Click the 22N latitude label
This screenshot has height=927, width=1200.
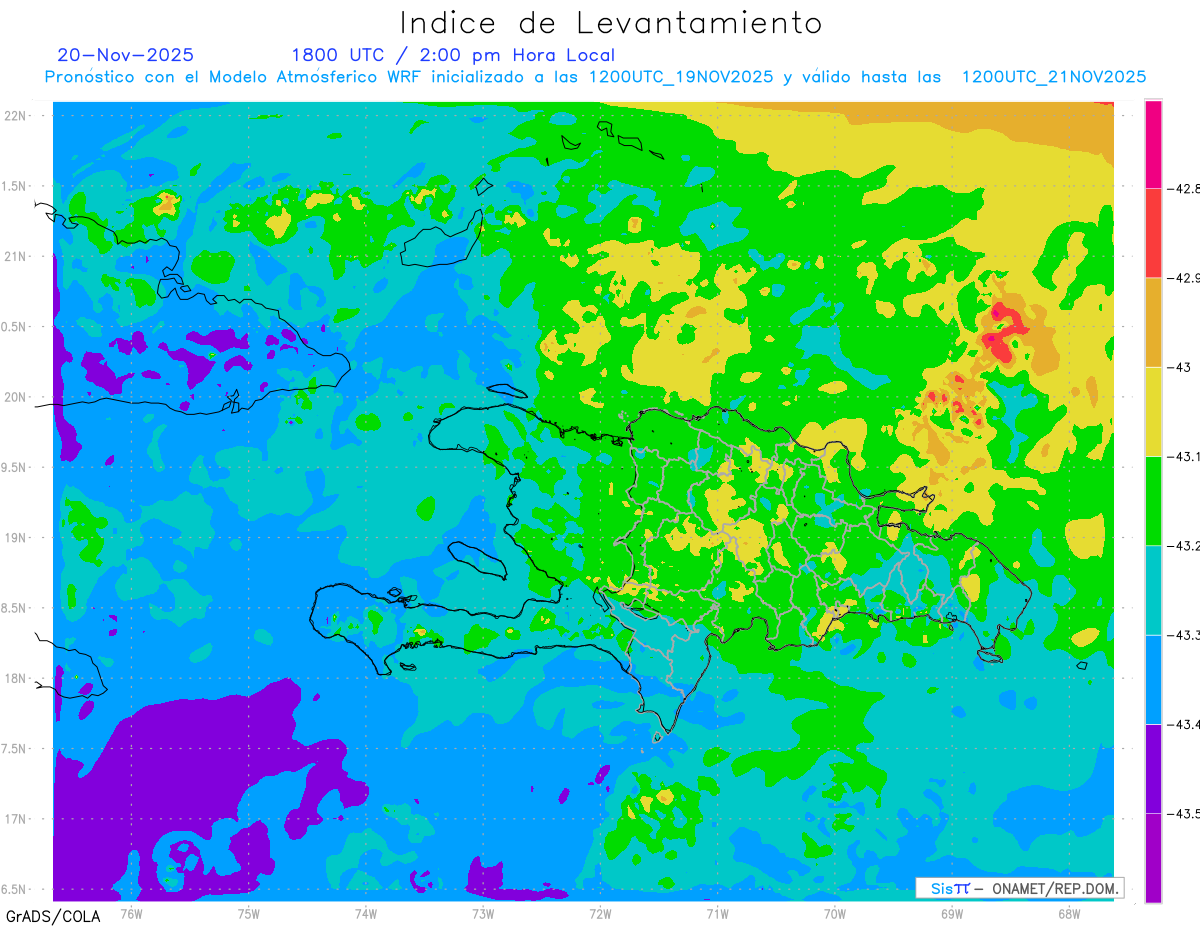16,115
